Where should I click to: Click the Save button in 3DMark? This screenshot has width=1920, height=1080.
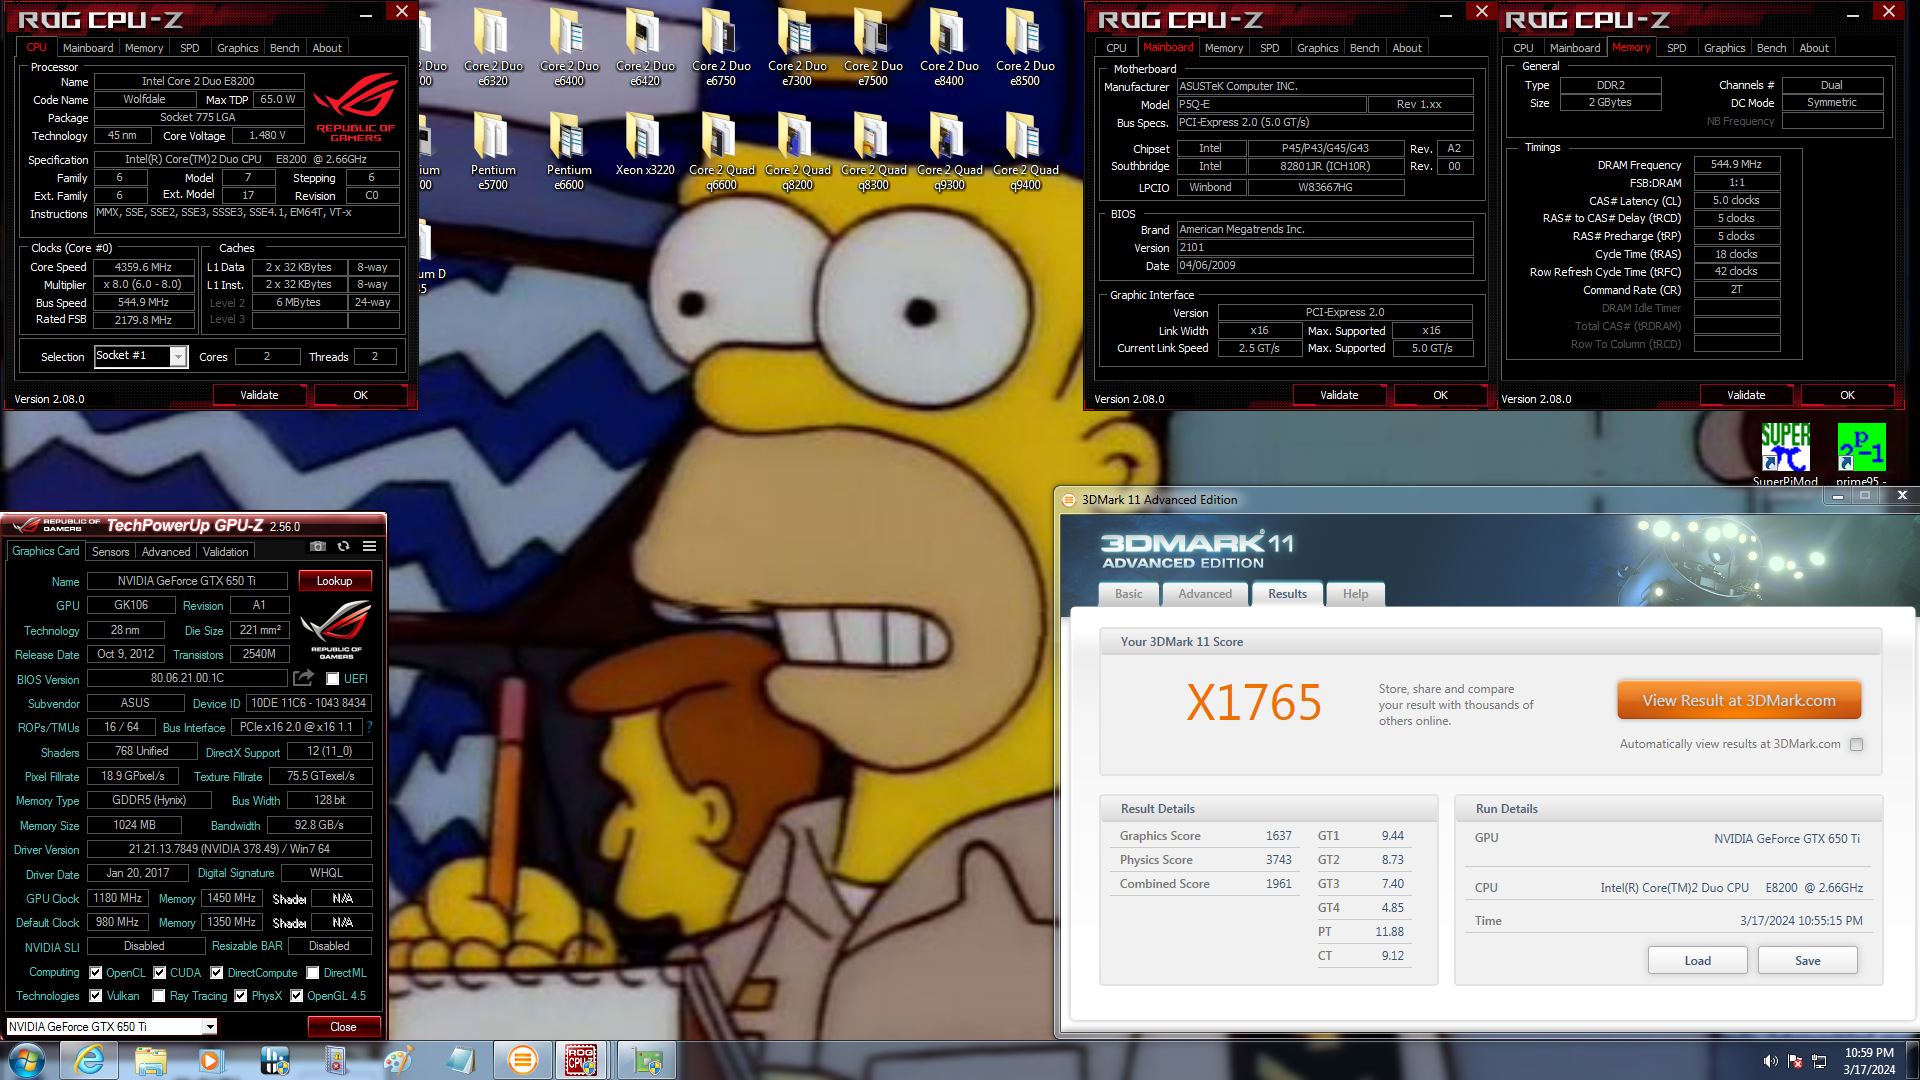[x=1808, y=960]
